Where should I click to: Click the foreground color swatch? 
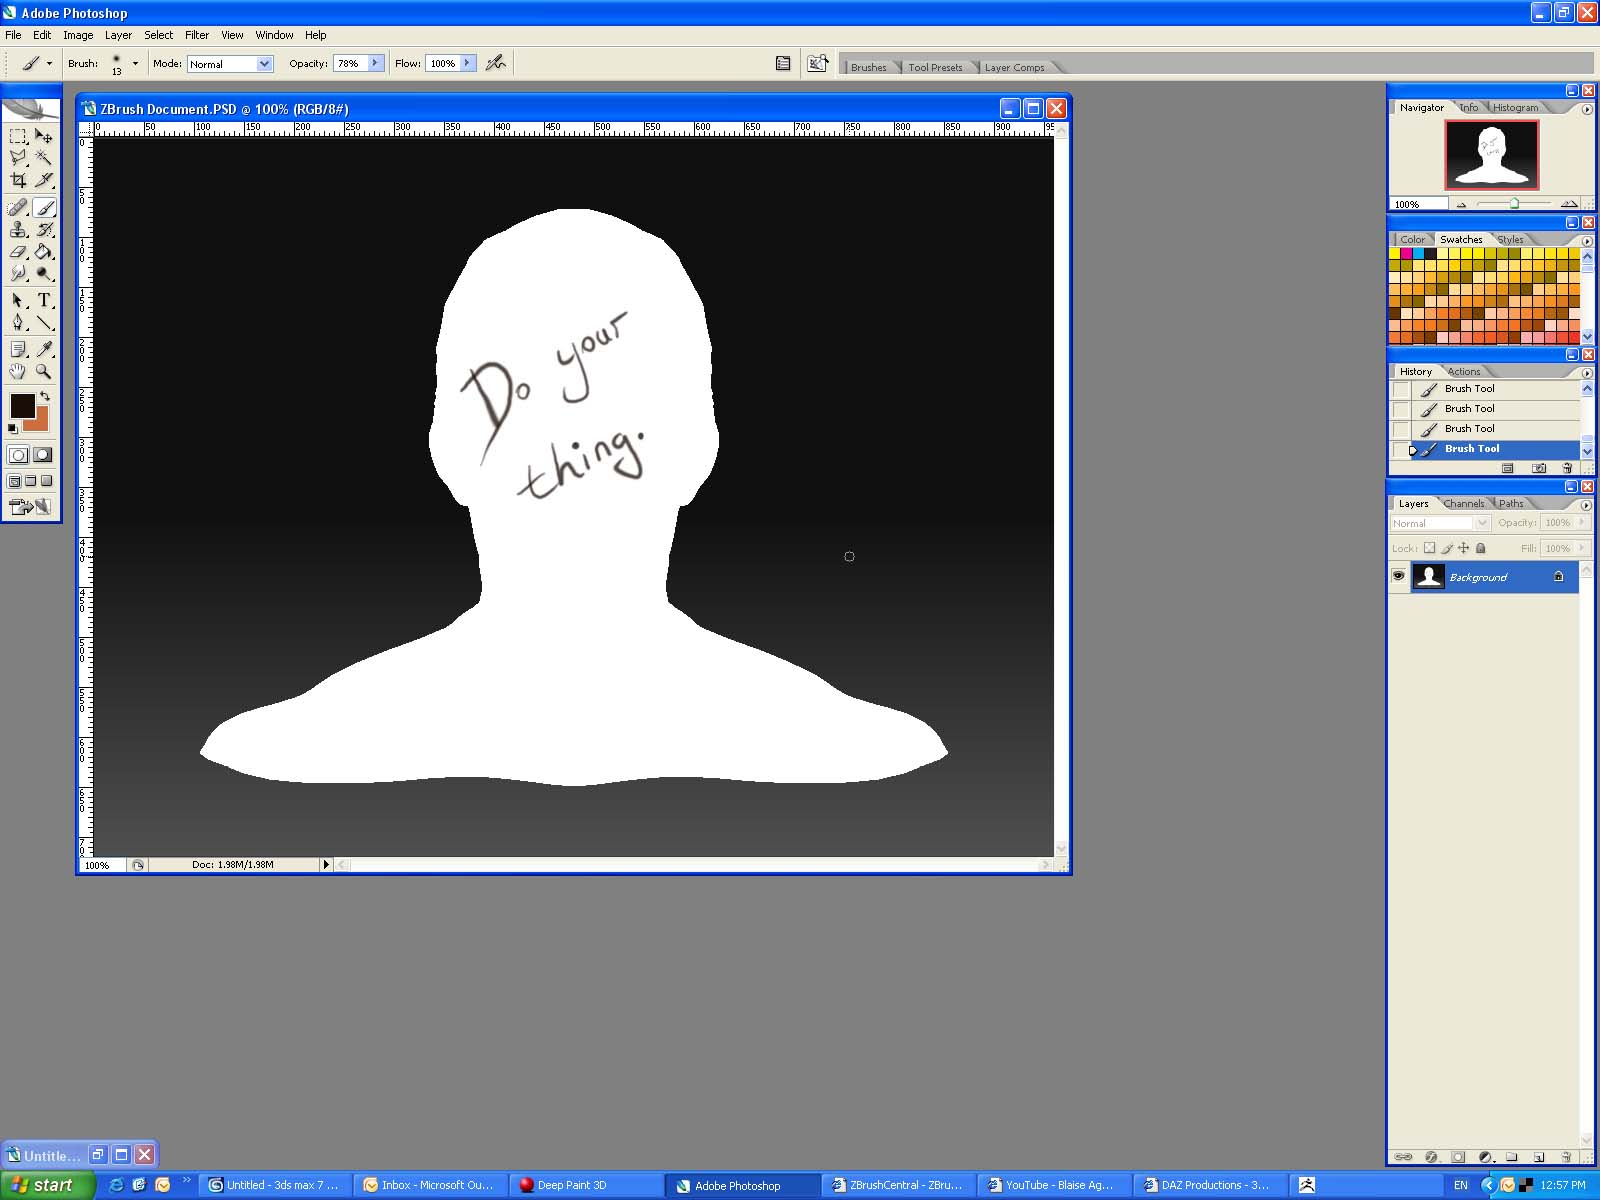pos(22,405)
